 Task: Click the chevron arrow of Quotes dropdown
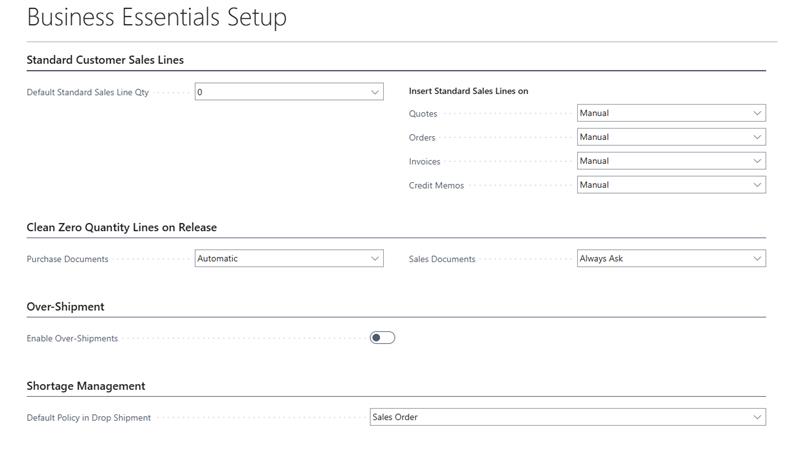pos(757,113)
